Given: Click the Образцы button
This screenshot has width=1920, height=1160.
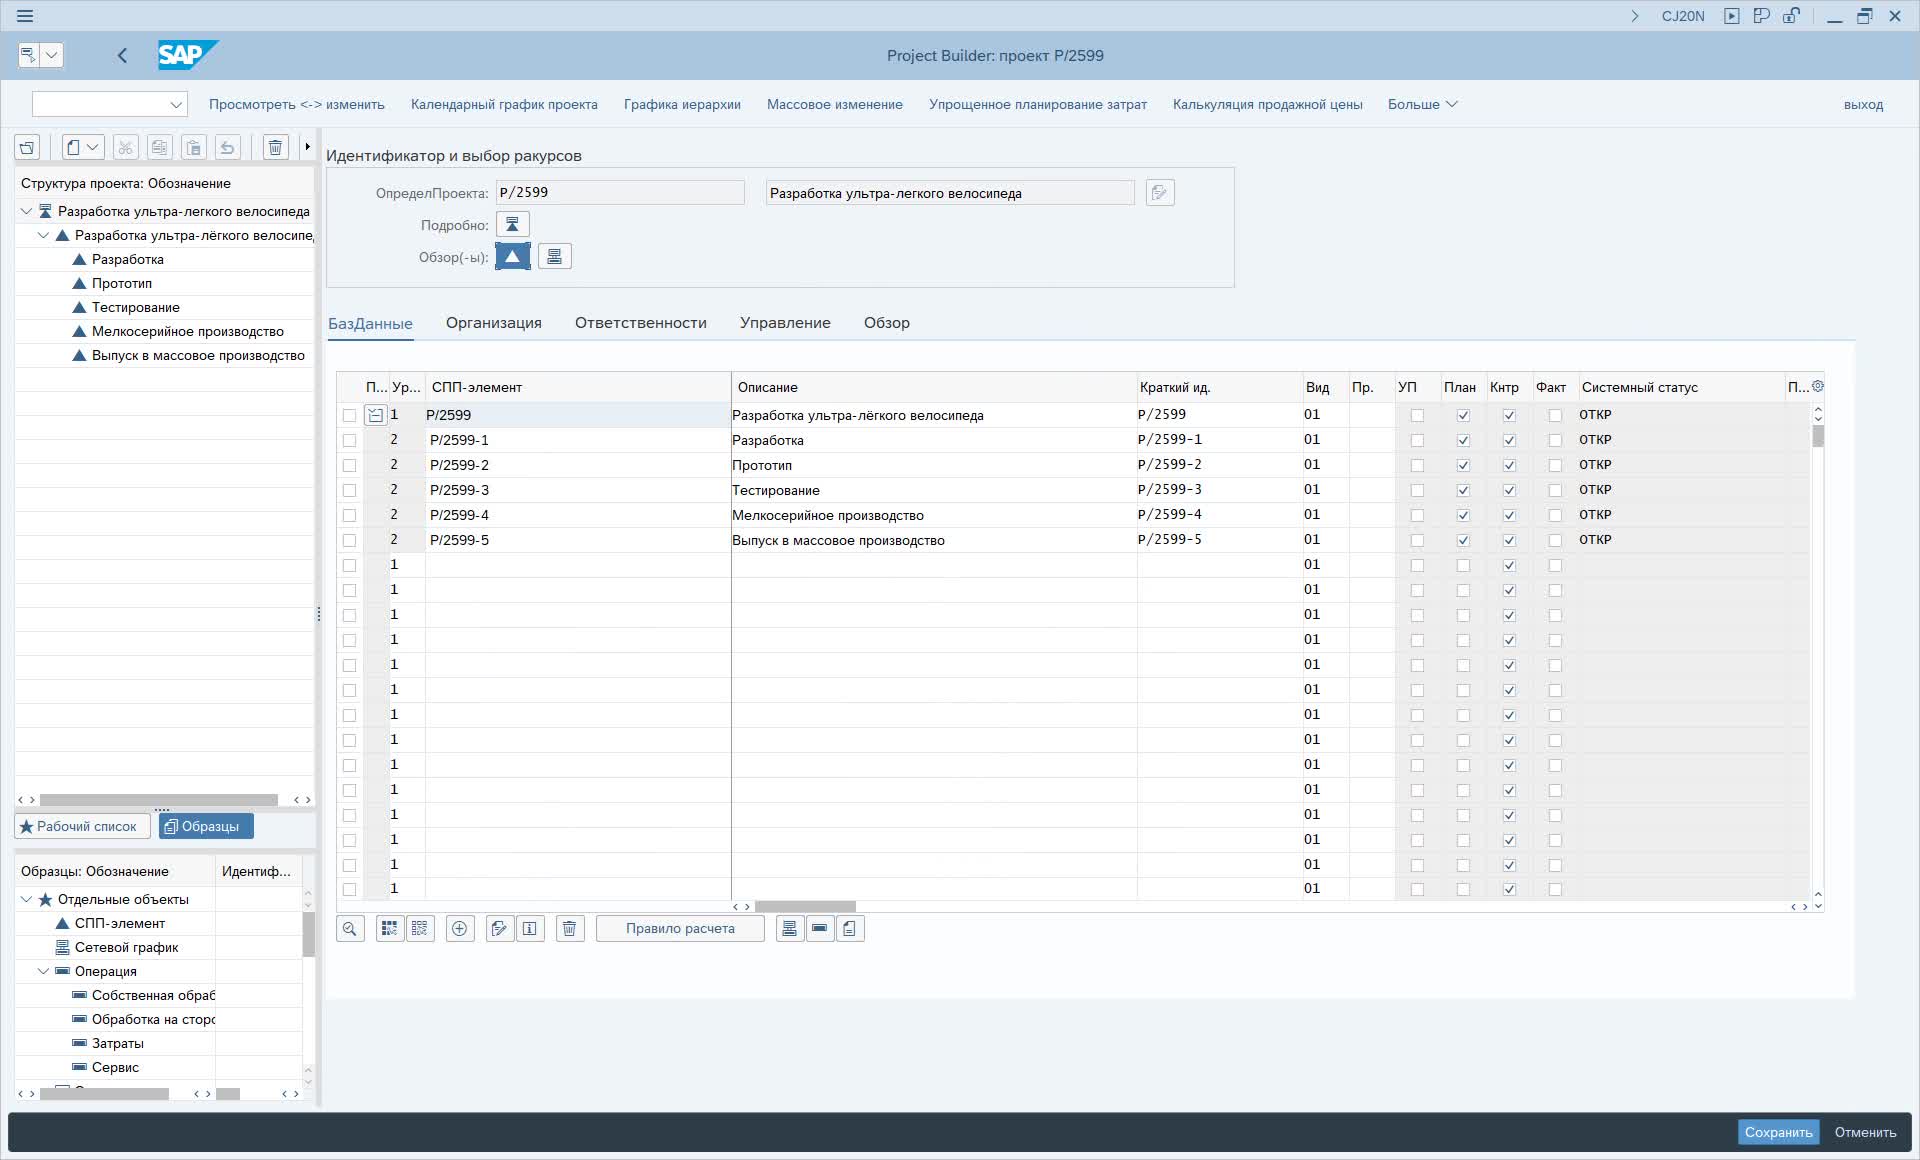Looking at the screenshot, I should coord(206,826).
